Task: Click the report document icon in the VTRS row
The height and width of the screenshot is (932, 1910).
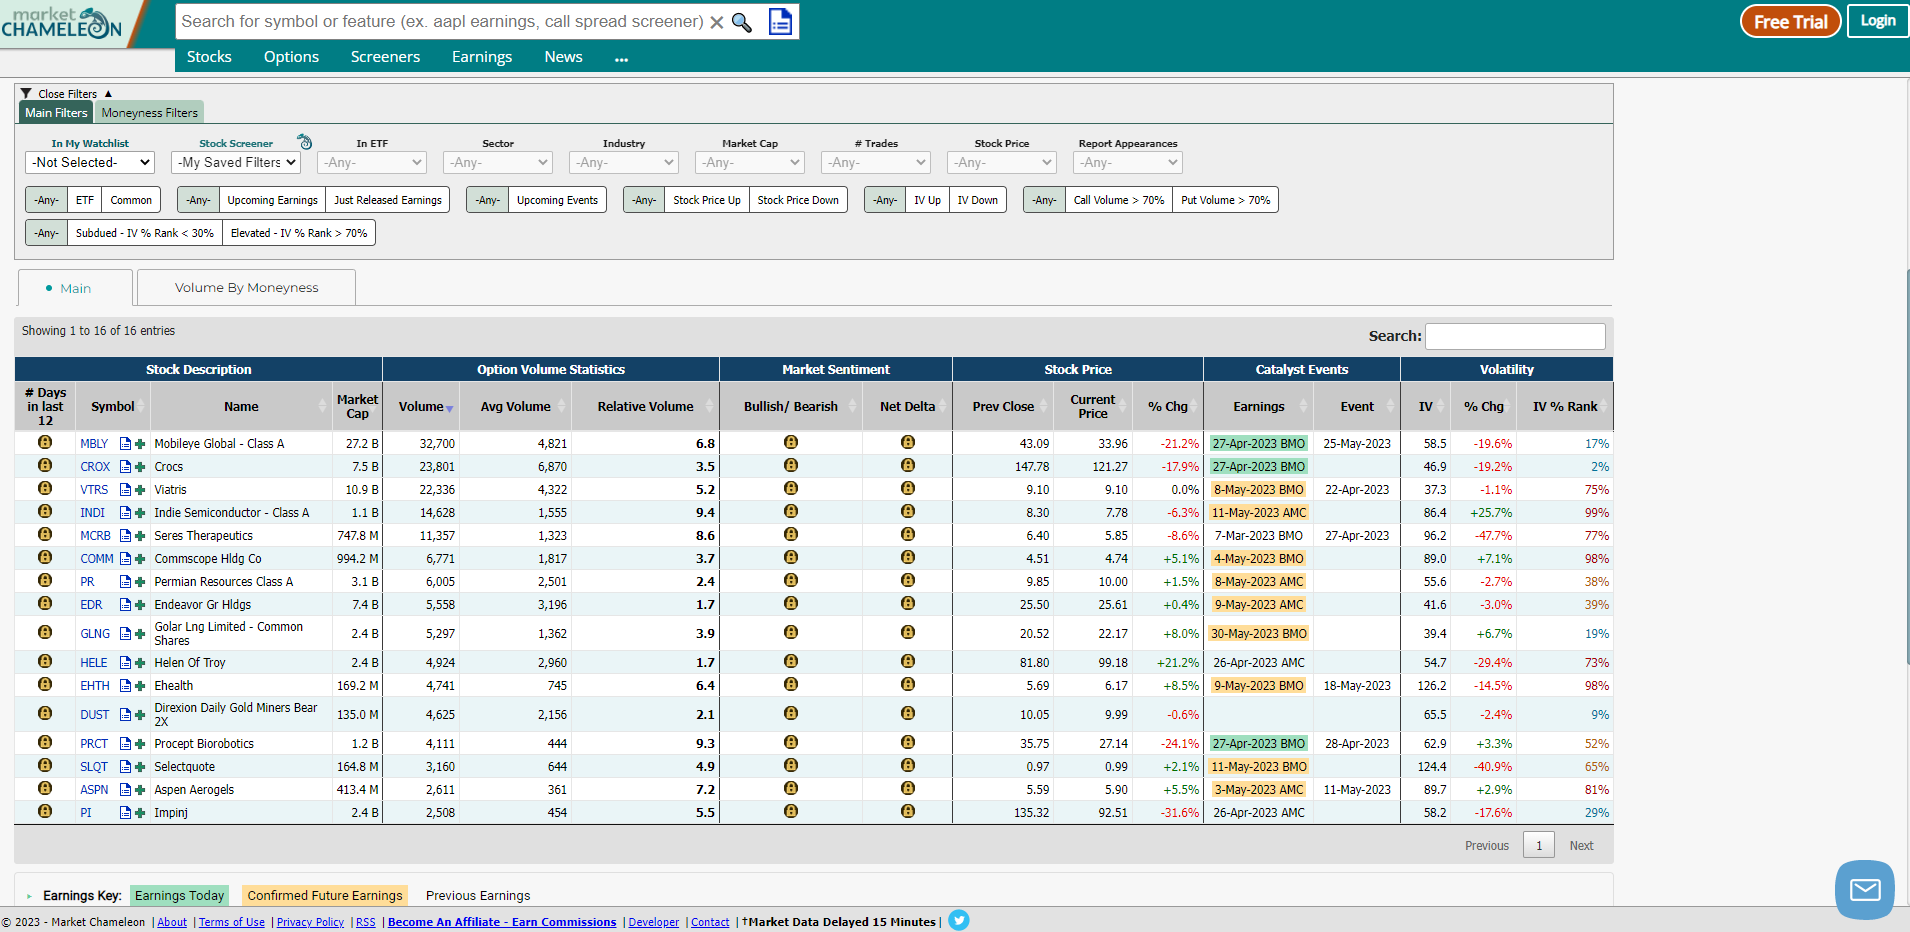Action: [x=125, y=490]
